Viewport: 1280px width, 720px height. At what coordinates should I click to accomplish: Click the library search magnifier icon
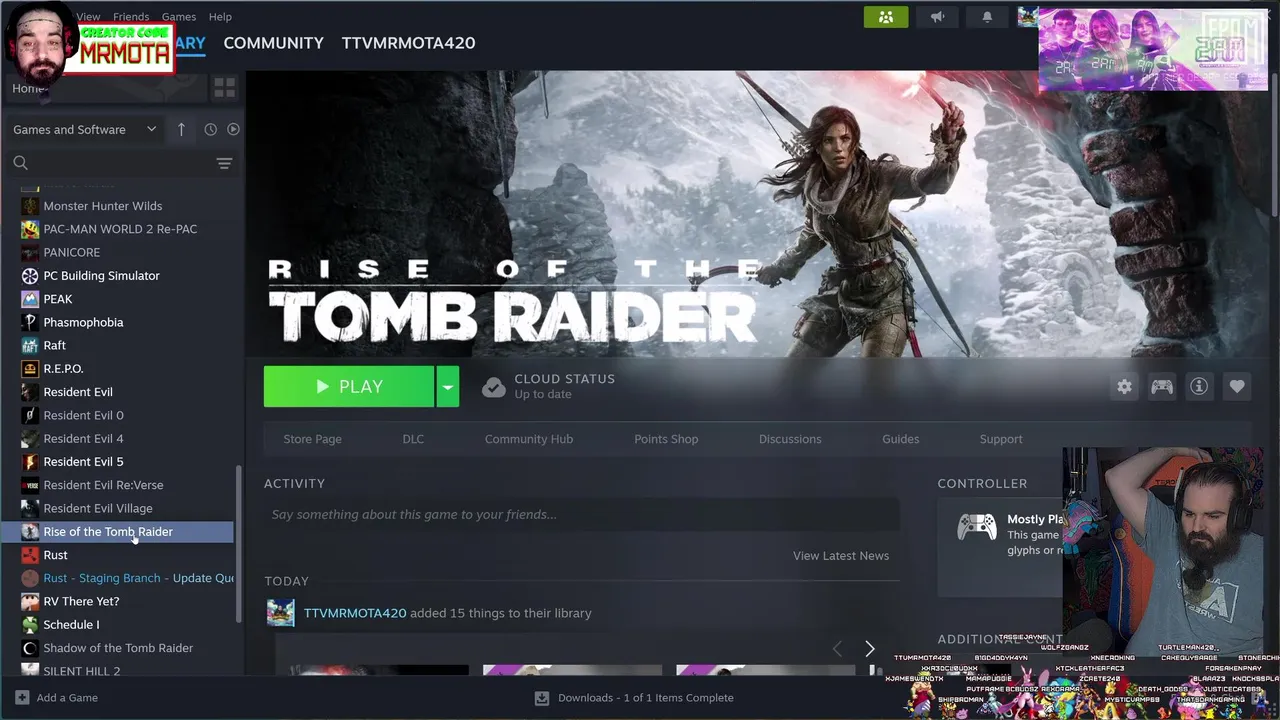[x=20, y=162]
